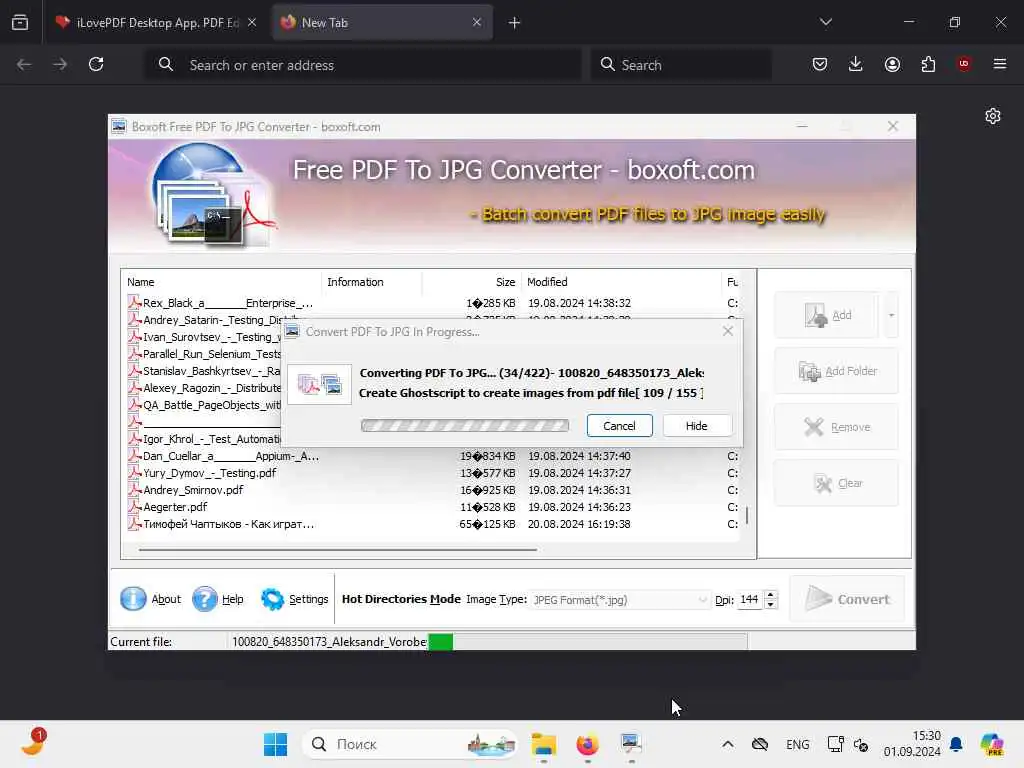This screenshot has width=1024, height=768.
Task: Close the Convert PDF To JPG progress dialog
Action: (728, 331)
